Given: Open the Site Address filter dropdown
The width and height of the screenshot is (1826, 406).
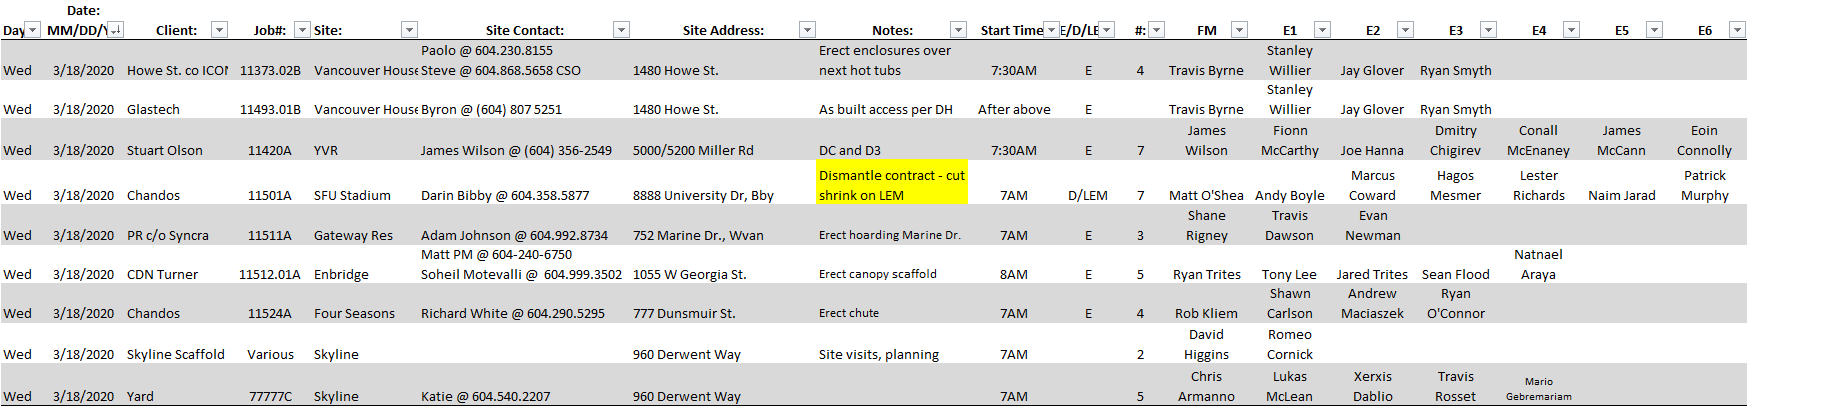Looking at the screenshot, I should (807, 30).
